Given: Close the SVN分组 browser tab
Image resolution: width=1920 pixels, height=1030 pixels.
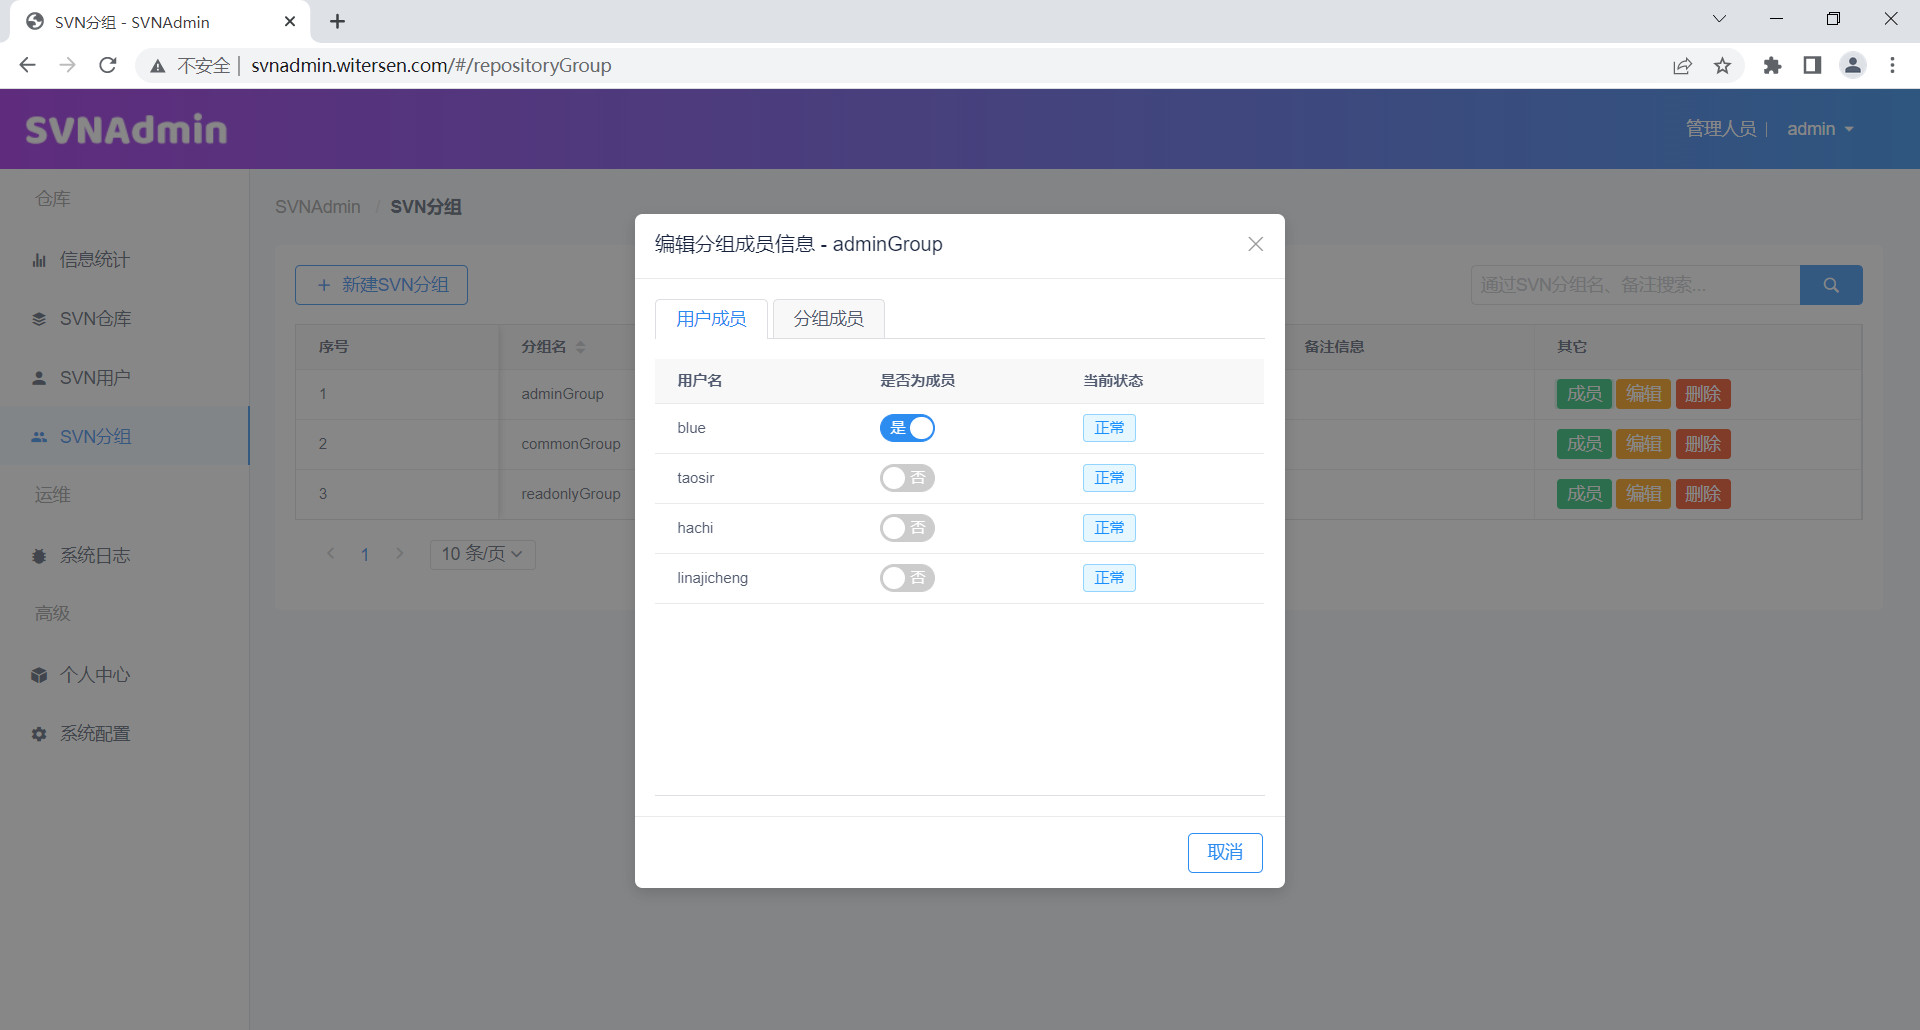Looking at the screenshot, I should 290,21.
